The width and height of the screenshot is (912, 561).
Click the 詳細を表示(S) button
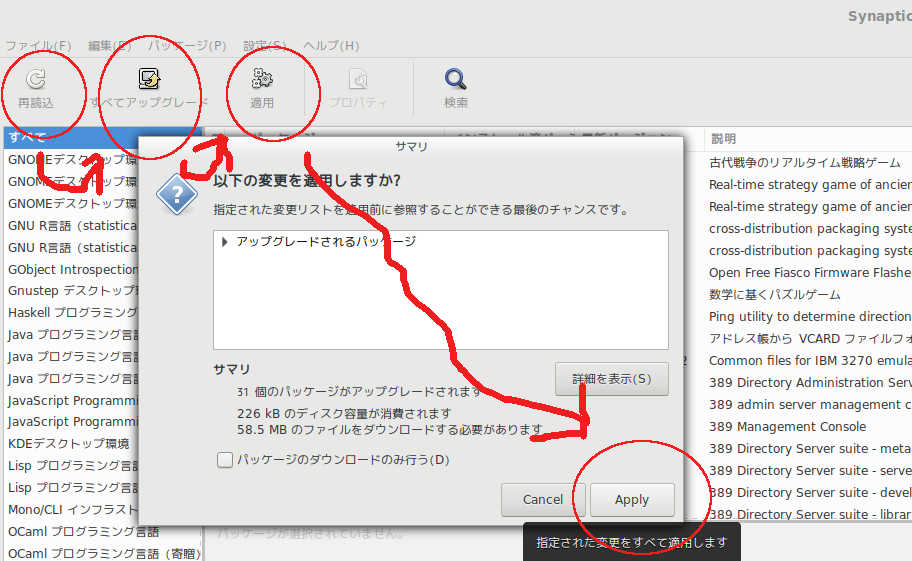pos(611,379)
